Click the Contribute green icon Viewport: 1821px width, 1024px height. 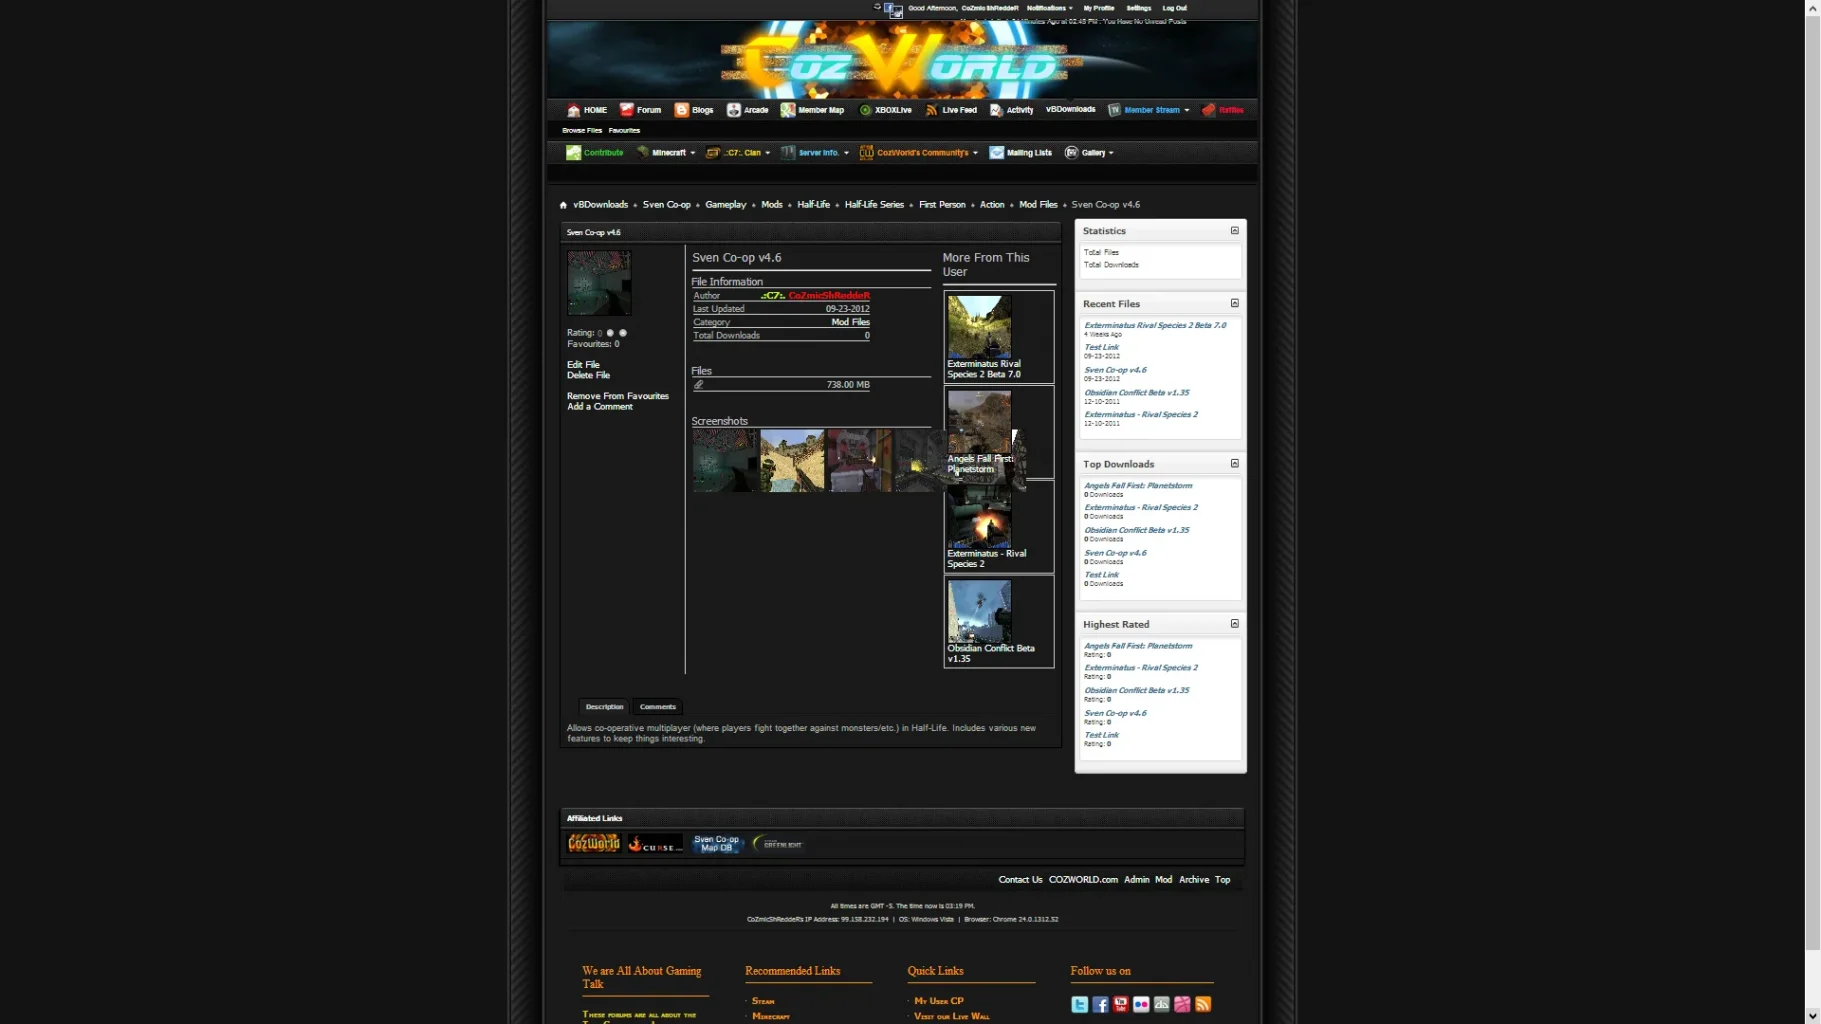573,153
